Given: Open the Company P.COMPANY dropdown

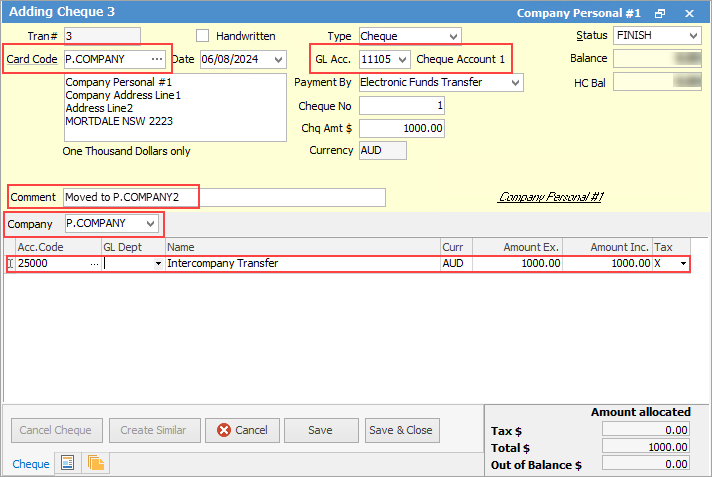Looking at the screenshot, I should coord(150,223).
